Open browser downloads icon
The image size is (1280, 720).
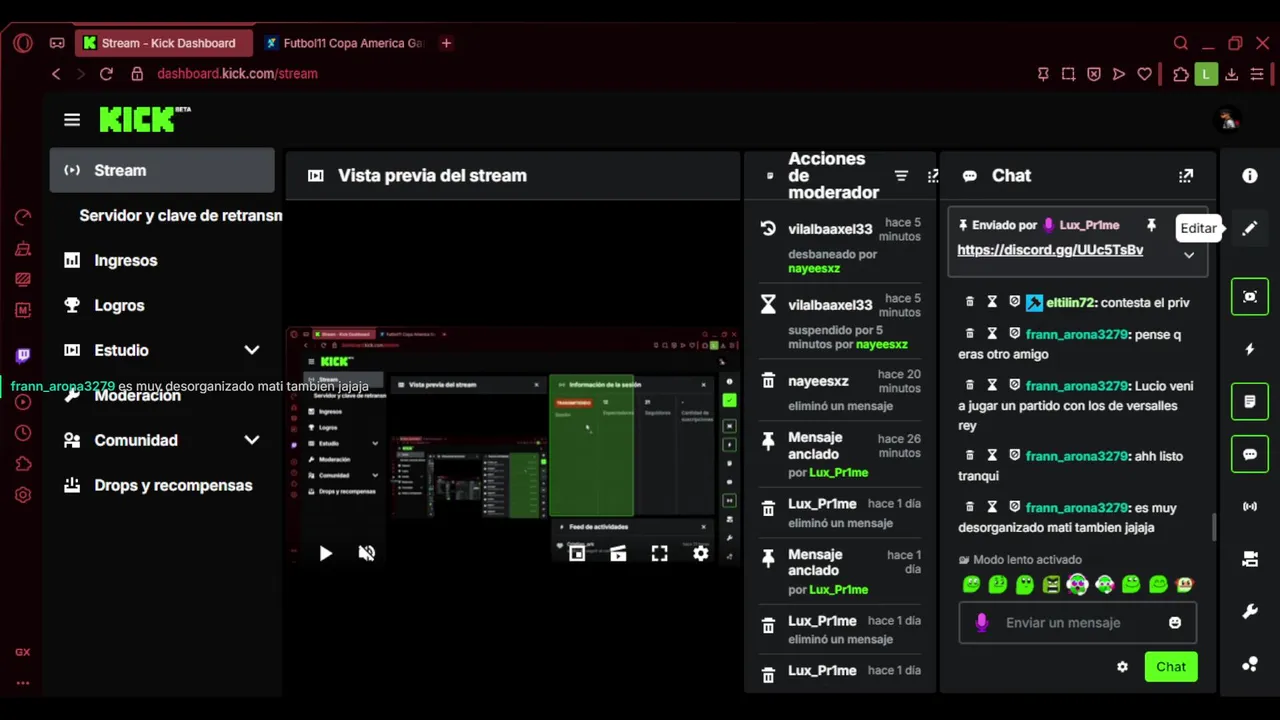coord(1232,74)
